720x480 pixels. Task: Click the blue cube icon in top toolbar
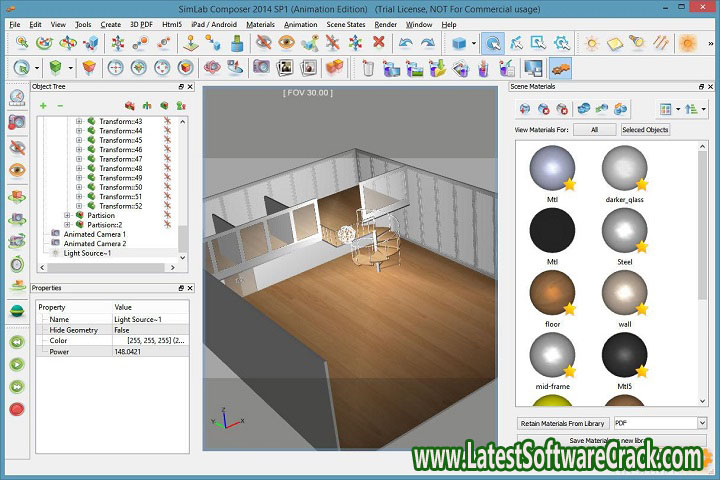click(459, 43)
